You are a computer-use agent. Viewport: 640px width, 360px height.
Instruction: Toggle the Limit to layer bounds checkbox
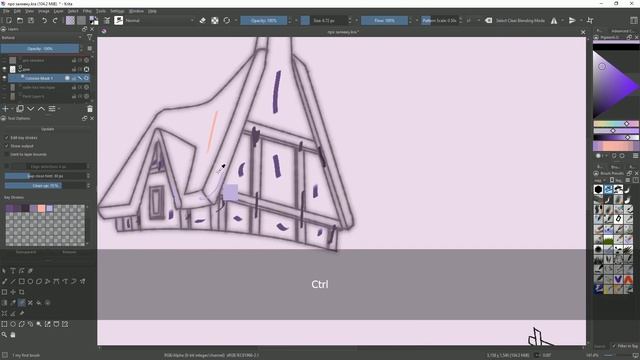click(x=7, y=155)
